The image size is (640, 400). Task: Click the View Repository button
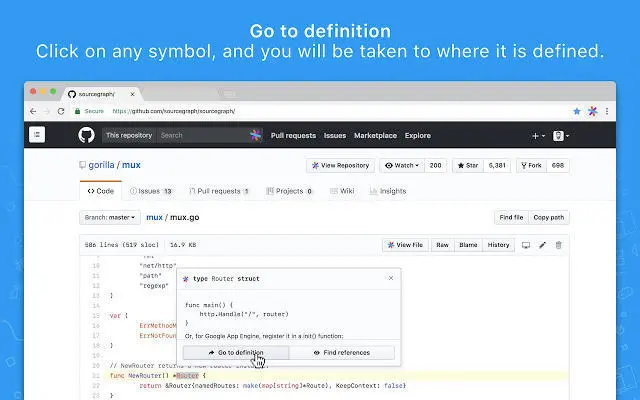[x=340, y=166]
